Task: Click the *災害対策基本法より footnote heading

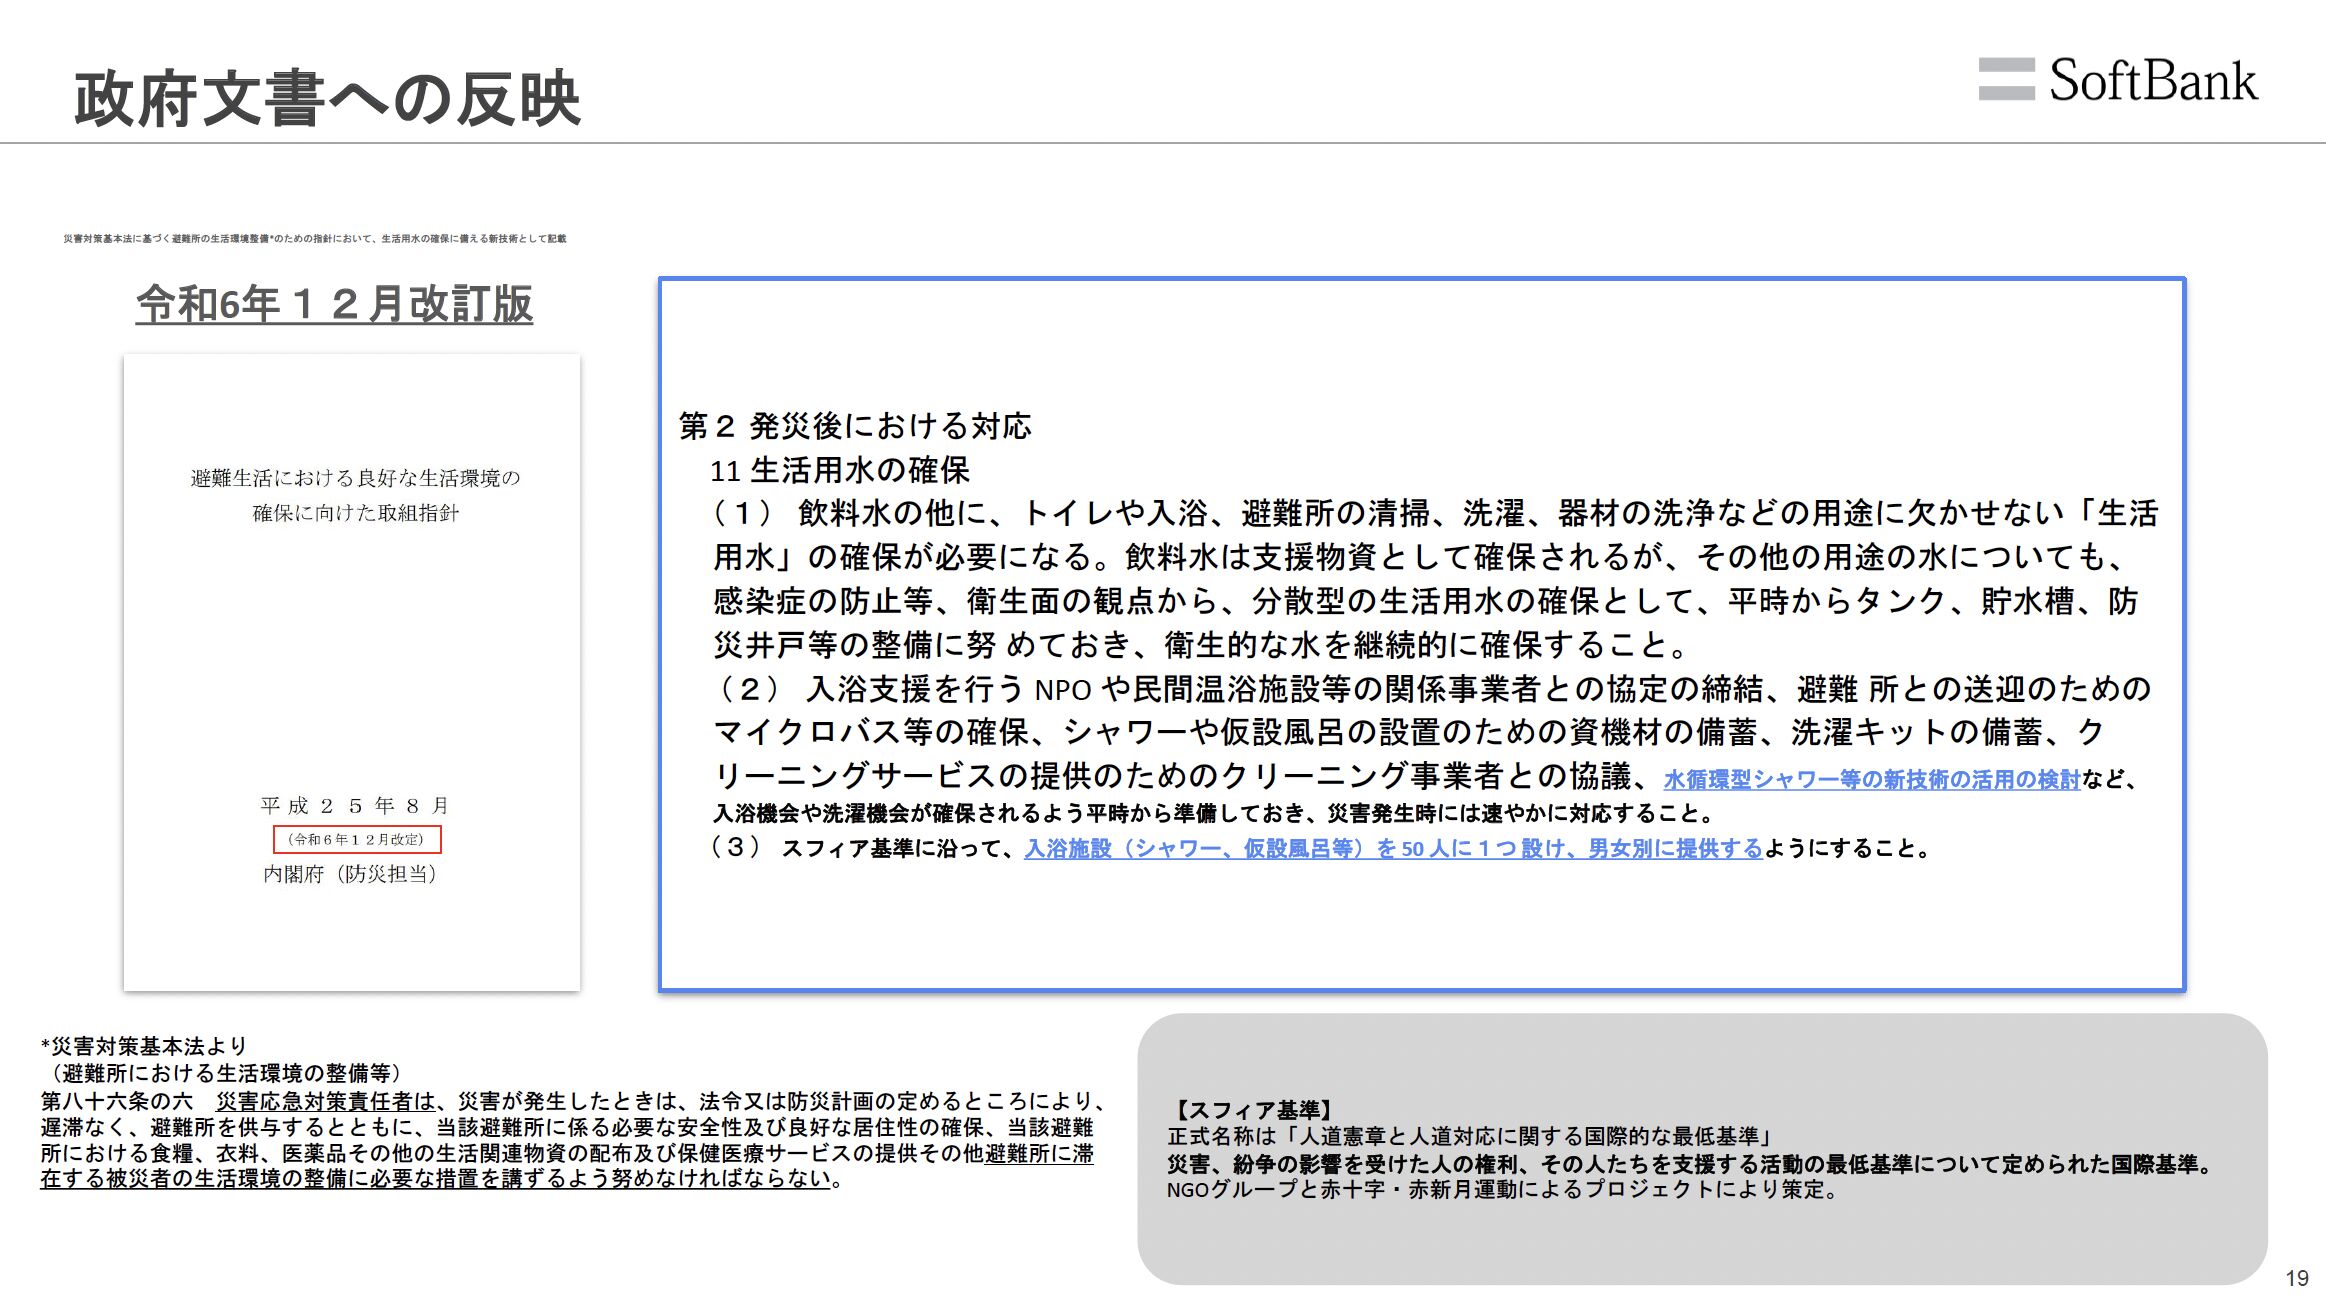Action: pos(143,1046)
